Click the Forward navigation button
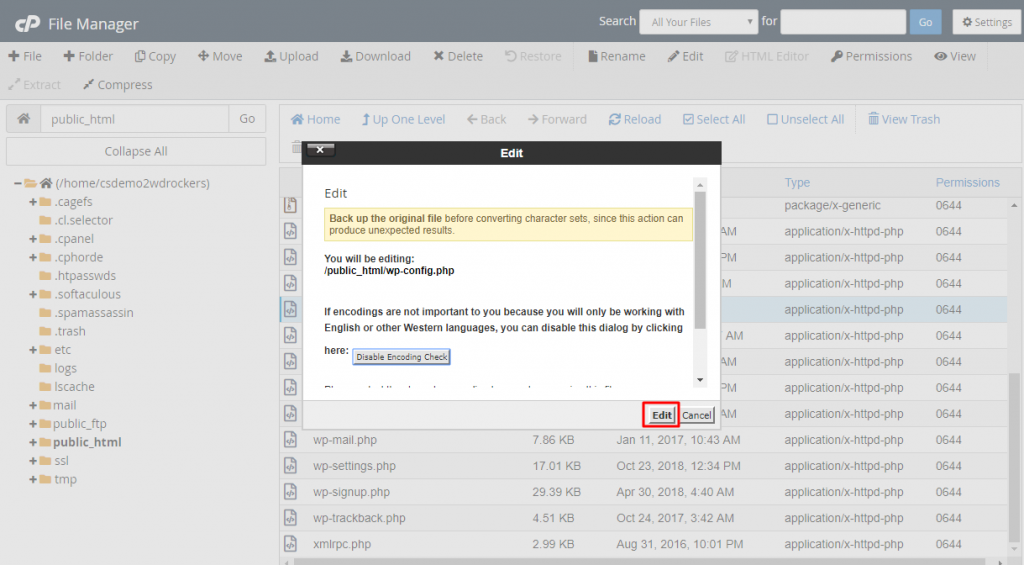Screen dimensions: 1024x565 pos(557,119)
